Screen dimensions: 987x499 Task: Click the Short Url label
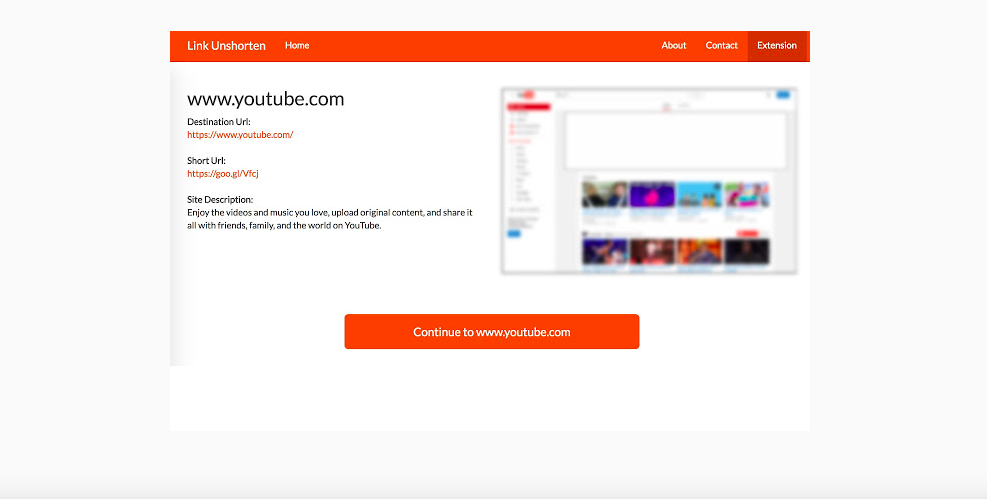pyautogui.click(x=206, y=161)
